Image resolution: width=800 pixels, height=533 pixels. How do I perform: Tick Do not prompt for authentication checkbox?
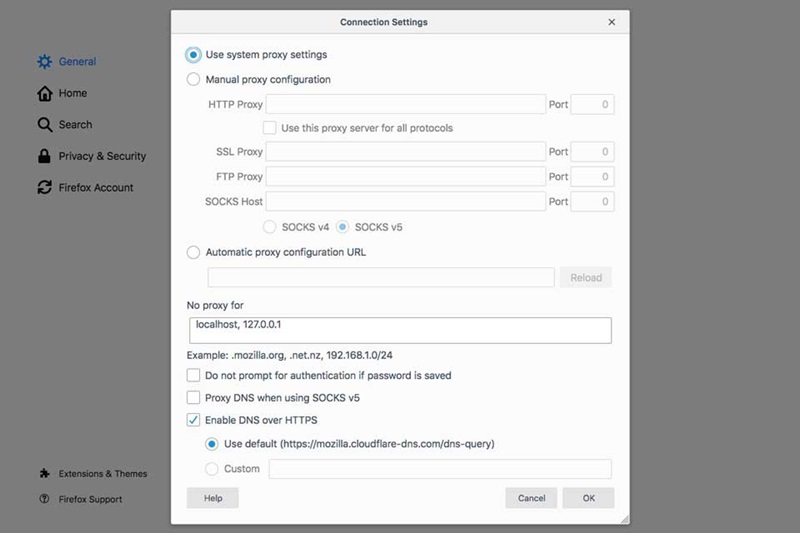[x=193, y=375]
